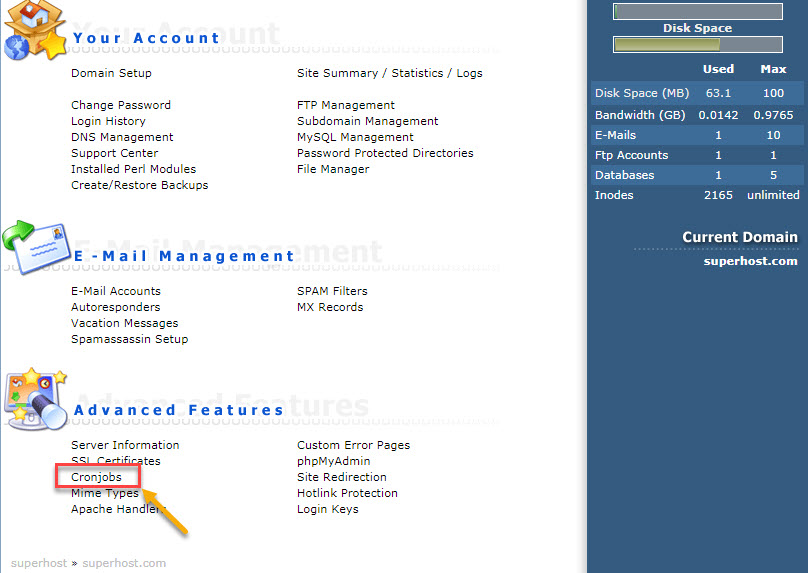Image resolution: width=808 pixels, height=573 pixels.
Task: Open the Cronjobs link
Action: click(x=96, y=477)
